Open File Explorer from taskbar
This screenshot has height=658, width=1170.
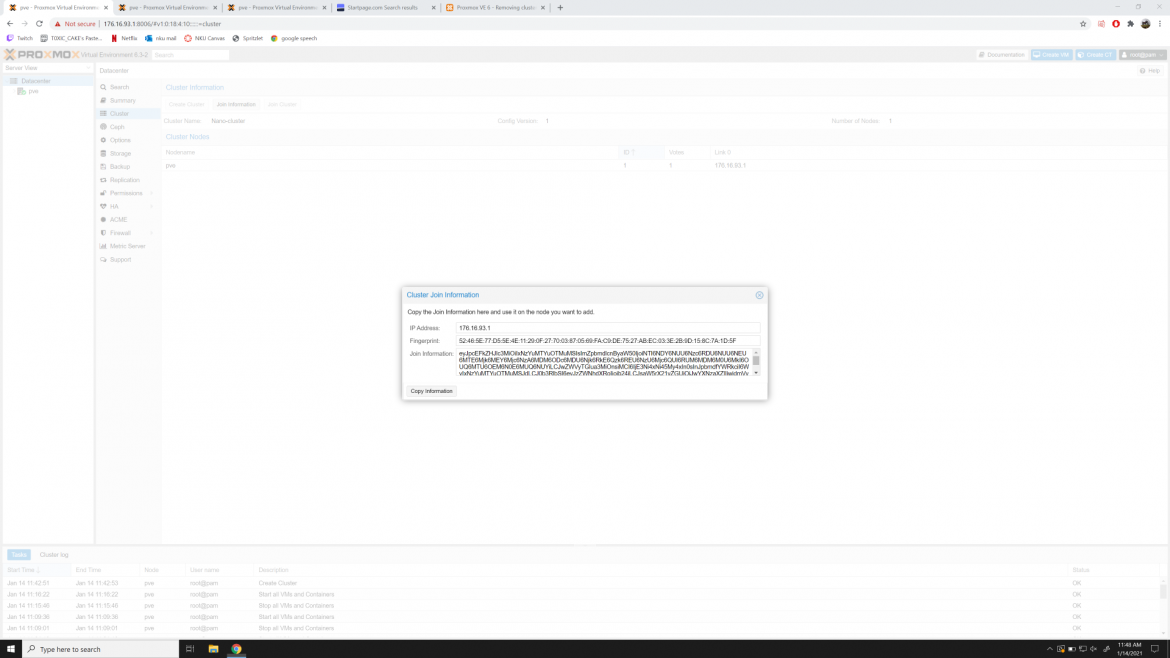[213, 649]
